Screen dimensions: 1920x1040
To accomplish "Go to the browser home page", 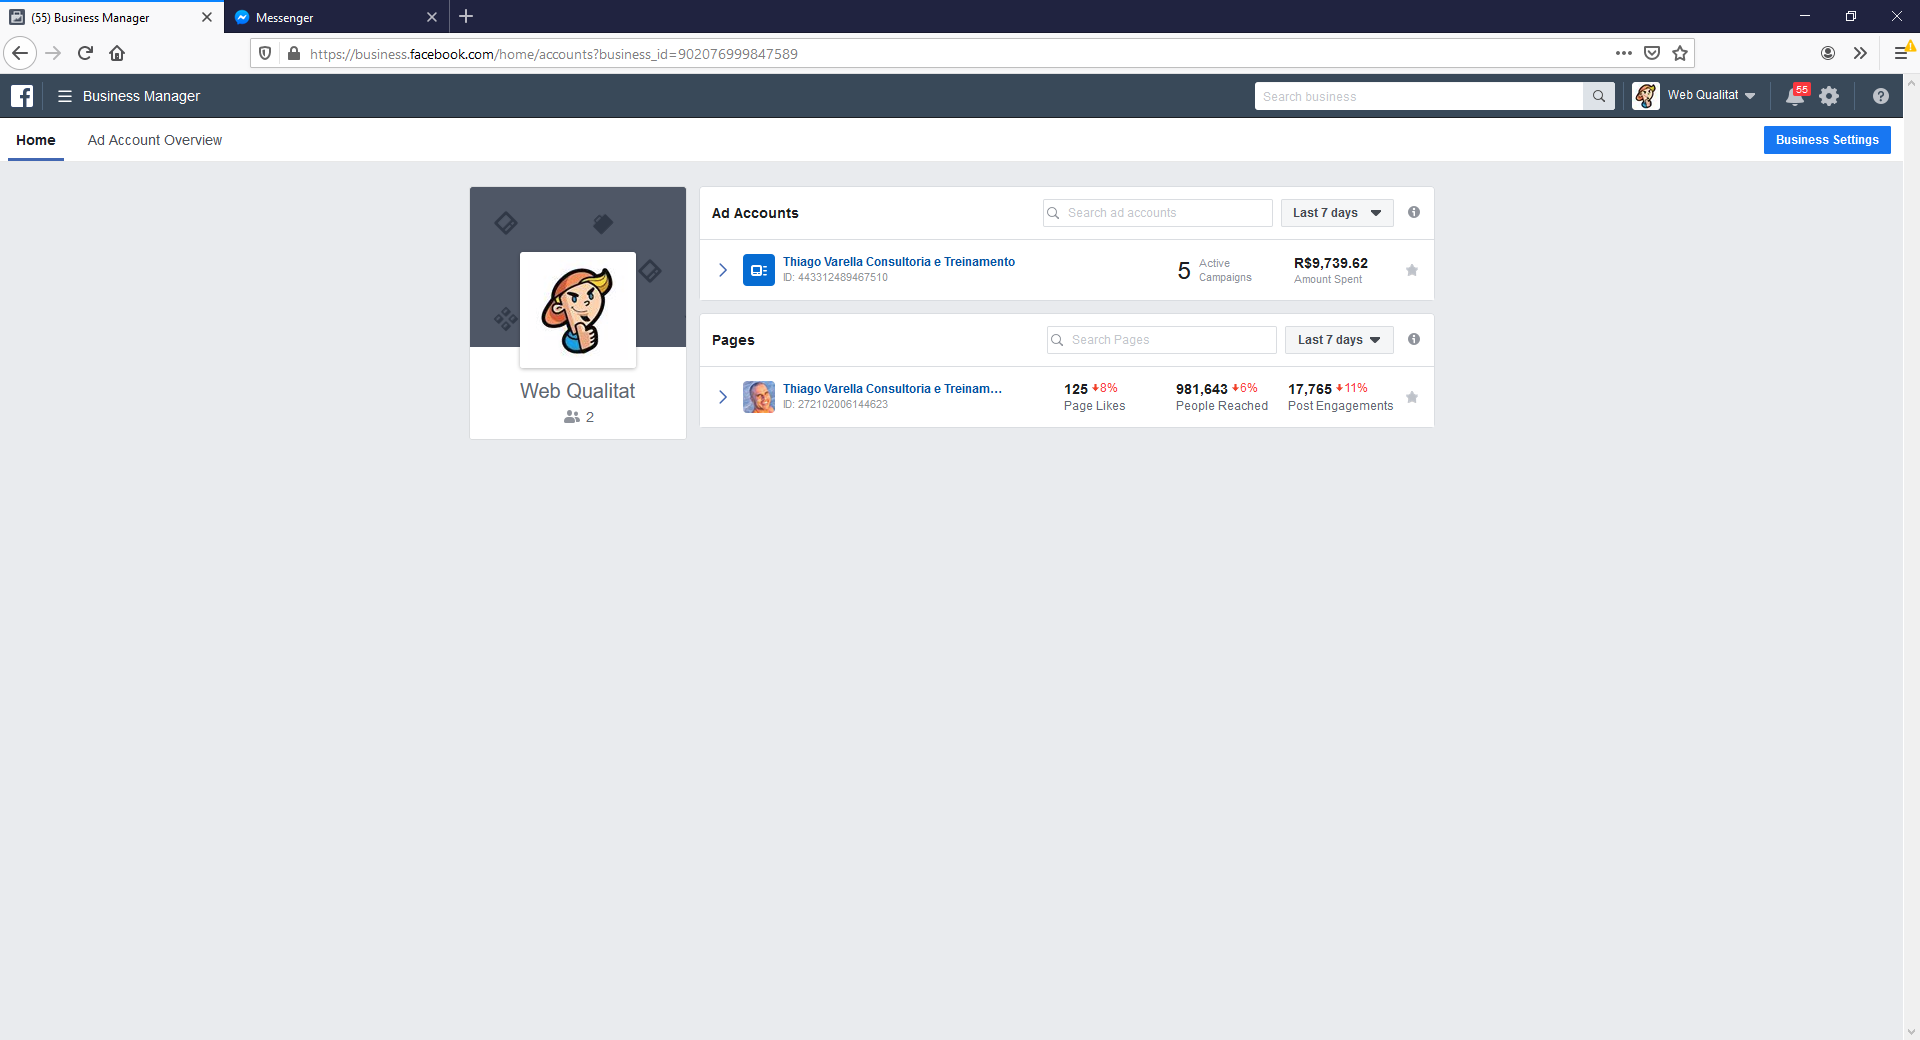I will coord(117,53).
